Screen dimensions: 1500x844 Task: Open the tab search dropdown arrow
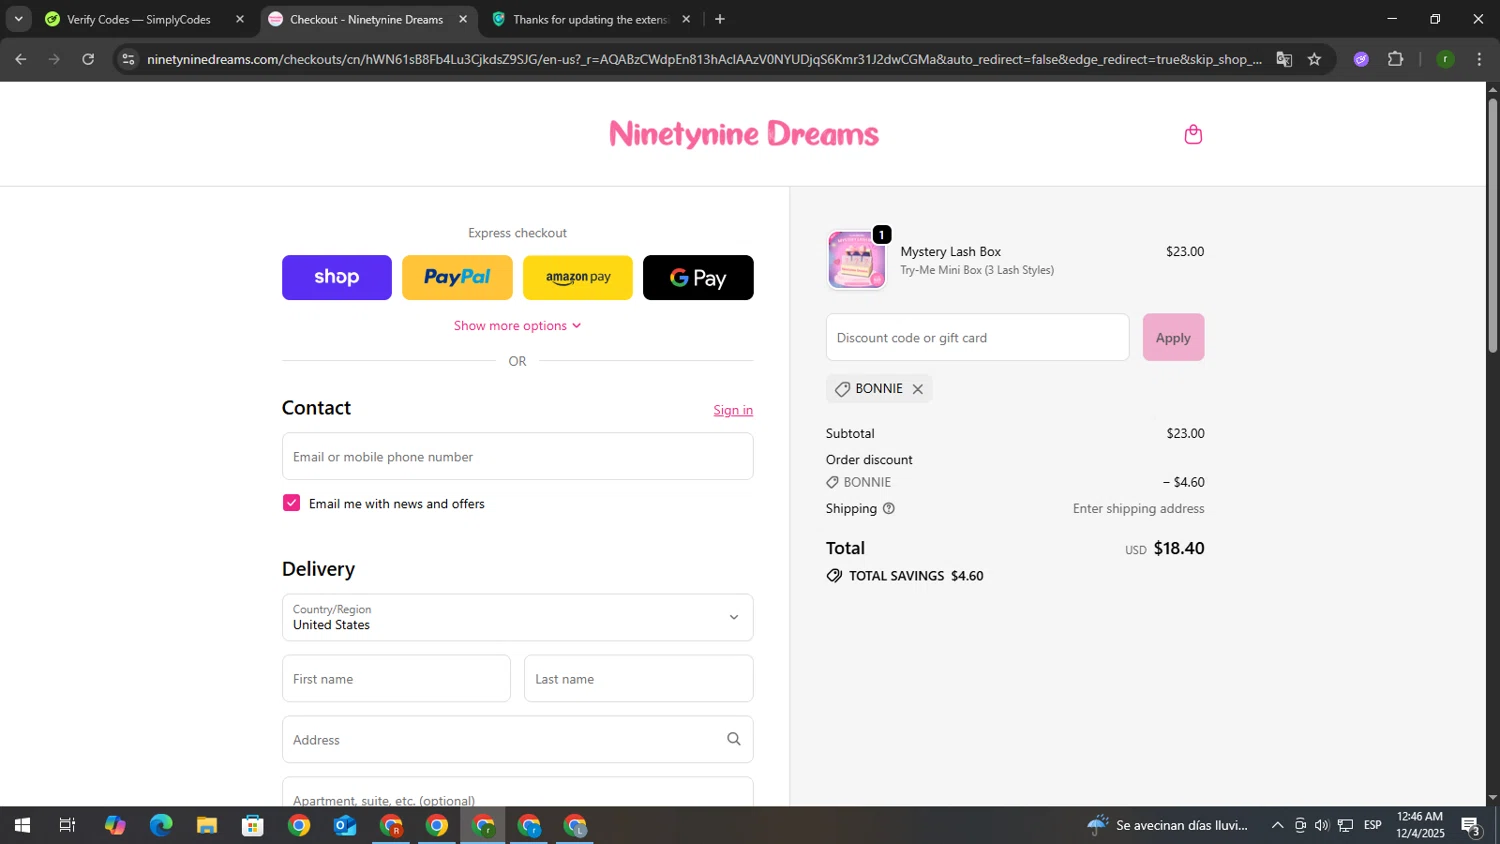point(18,19)
